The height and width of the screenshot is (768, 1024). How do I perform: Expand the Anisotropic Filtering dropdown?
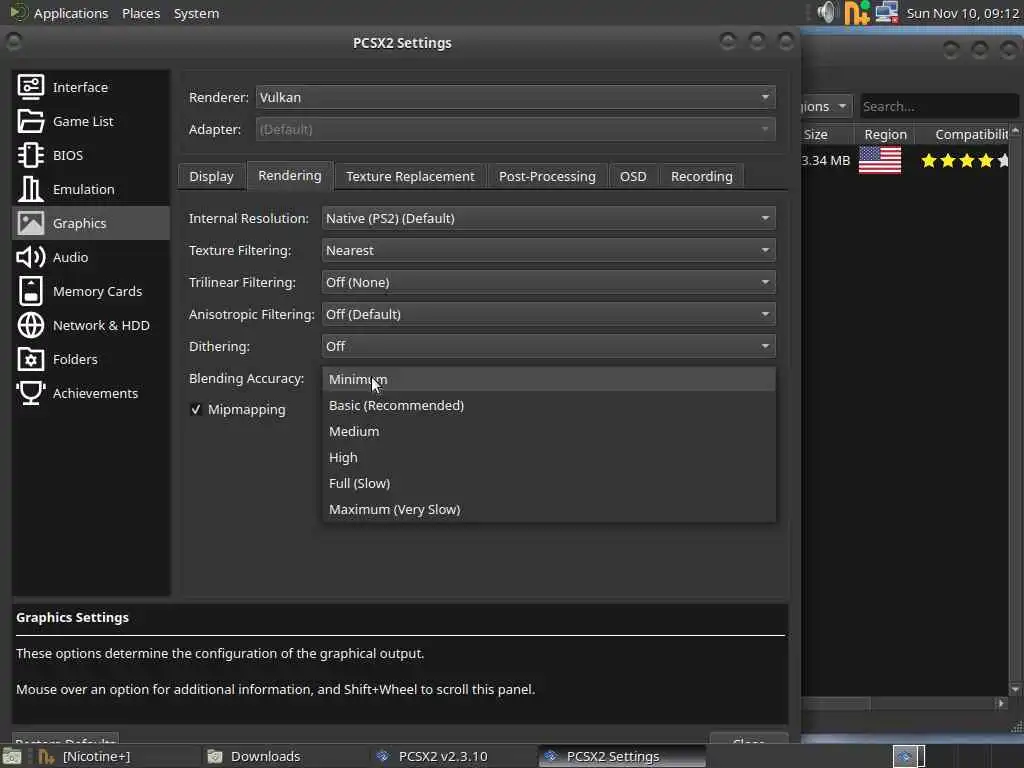(549, 314)
